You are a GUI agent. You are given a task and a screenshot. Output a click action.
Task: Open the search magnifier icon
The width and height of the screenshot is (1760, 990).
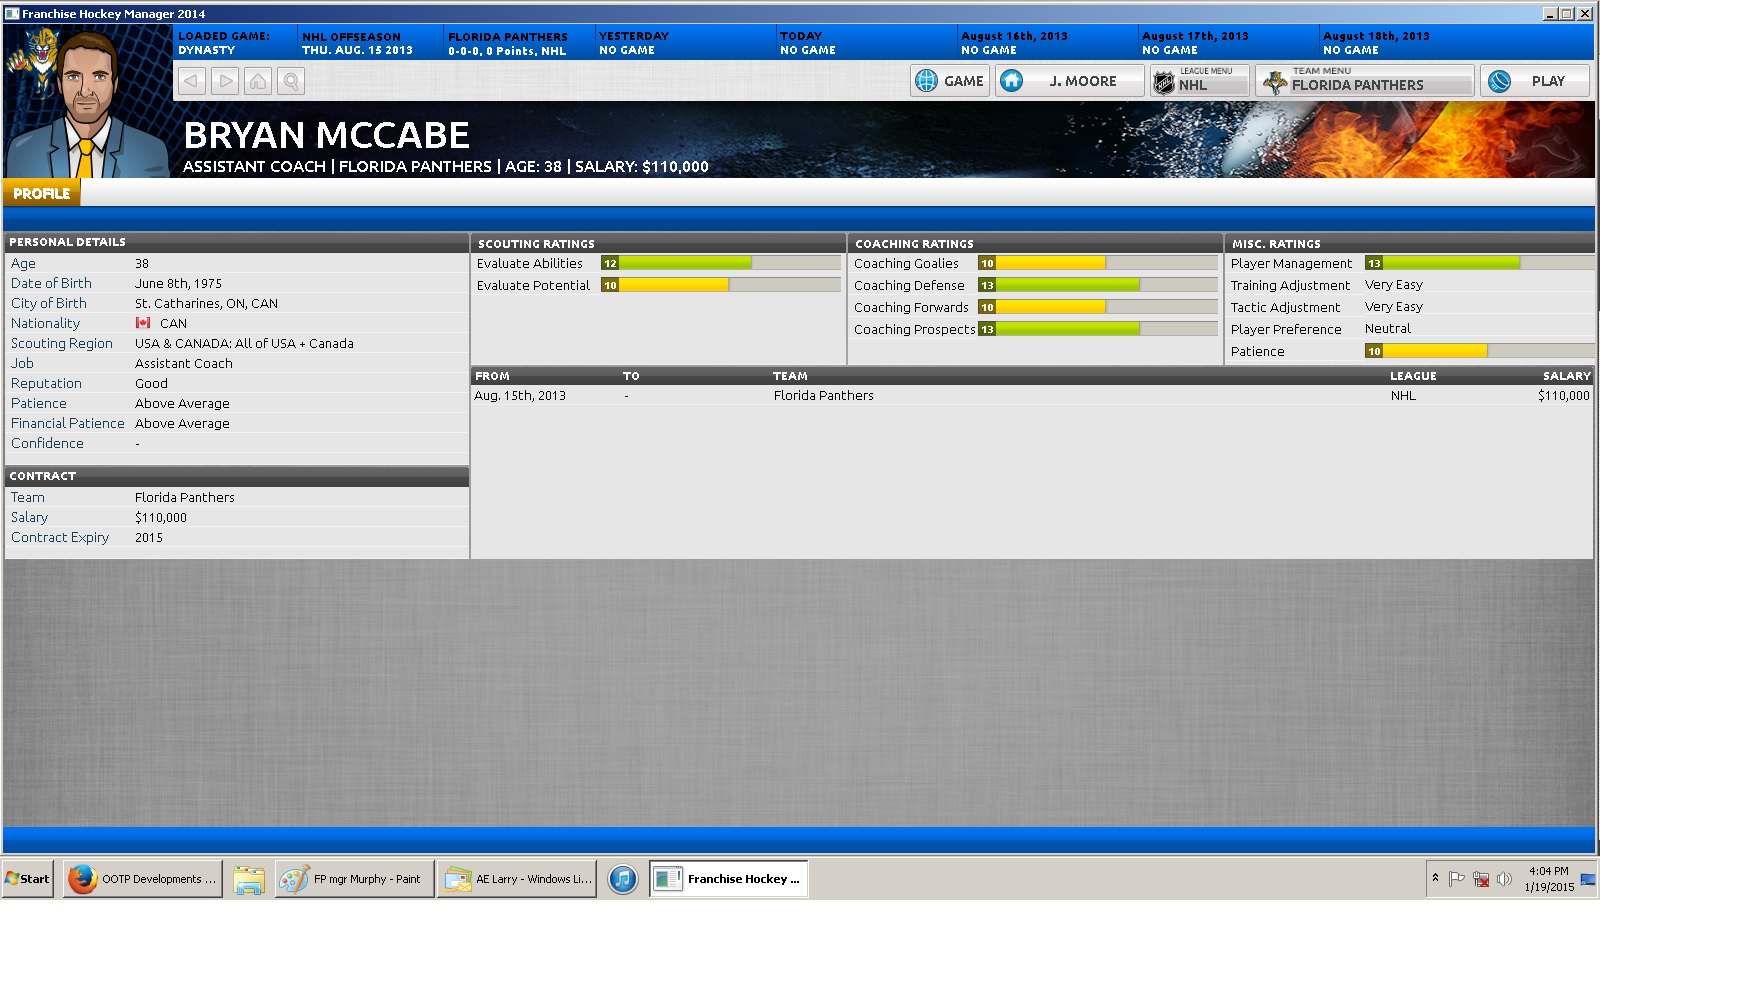pyautogui.click(x=291, y=81)
